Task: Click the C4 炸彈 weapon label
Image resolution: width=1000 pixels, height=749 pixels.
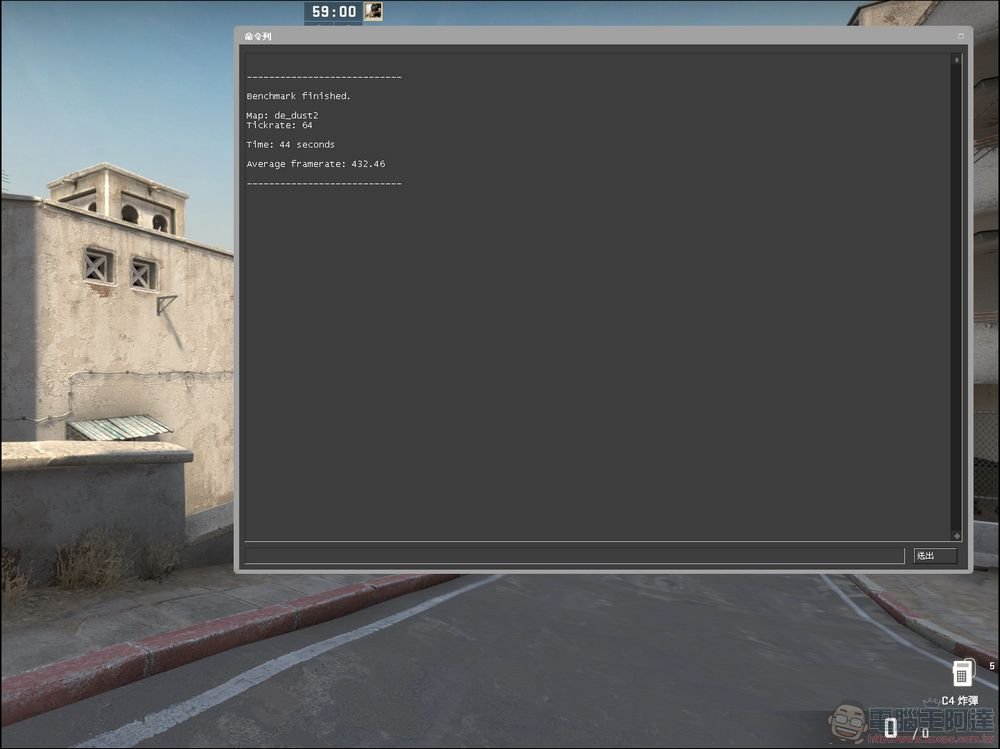Action: tap(960, 700)
